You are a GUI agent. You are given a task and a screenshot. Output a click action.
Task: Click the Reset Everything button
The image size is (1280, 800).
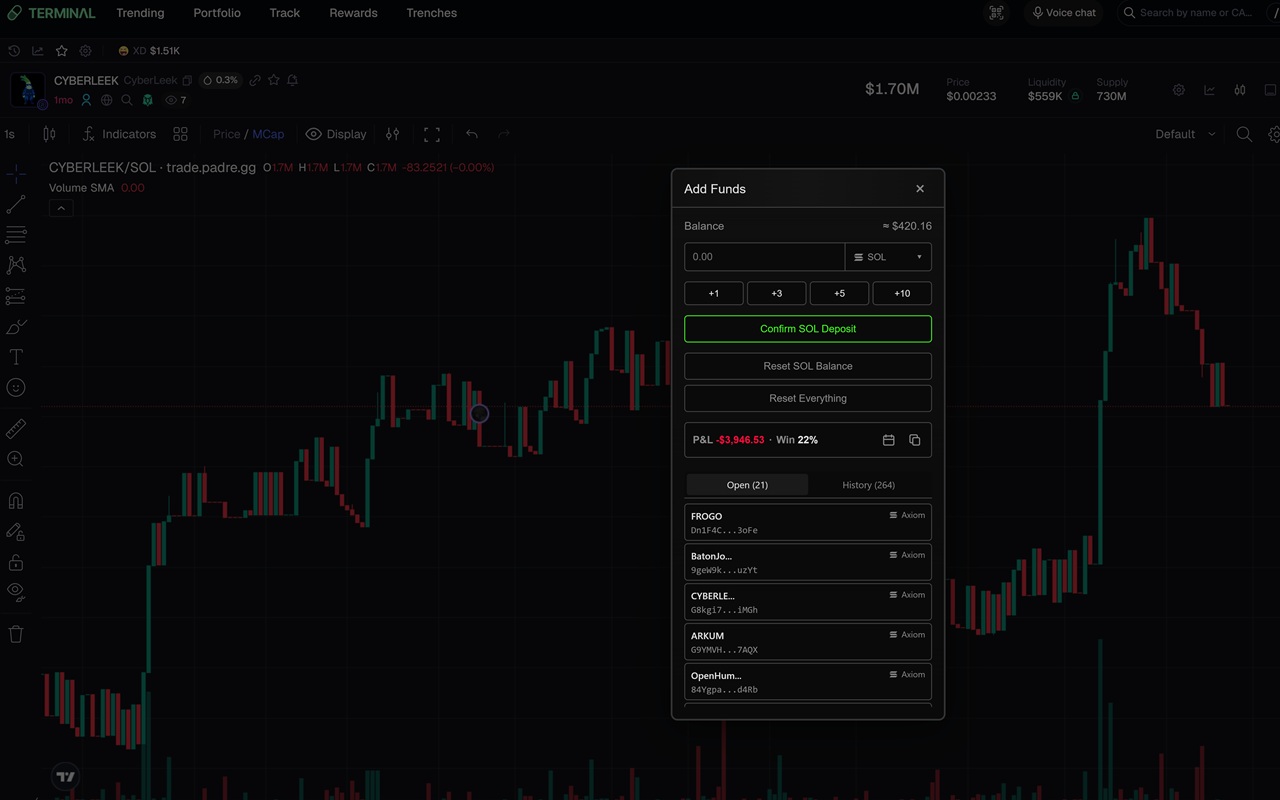(808, 398)
